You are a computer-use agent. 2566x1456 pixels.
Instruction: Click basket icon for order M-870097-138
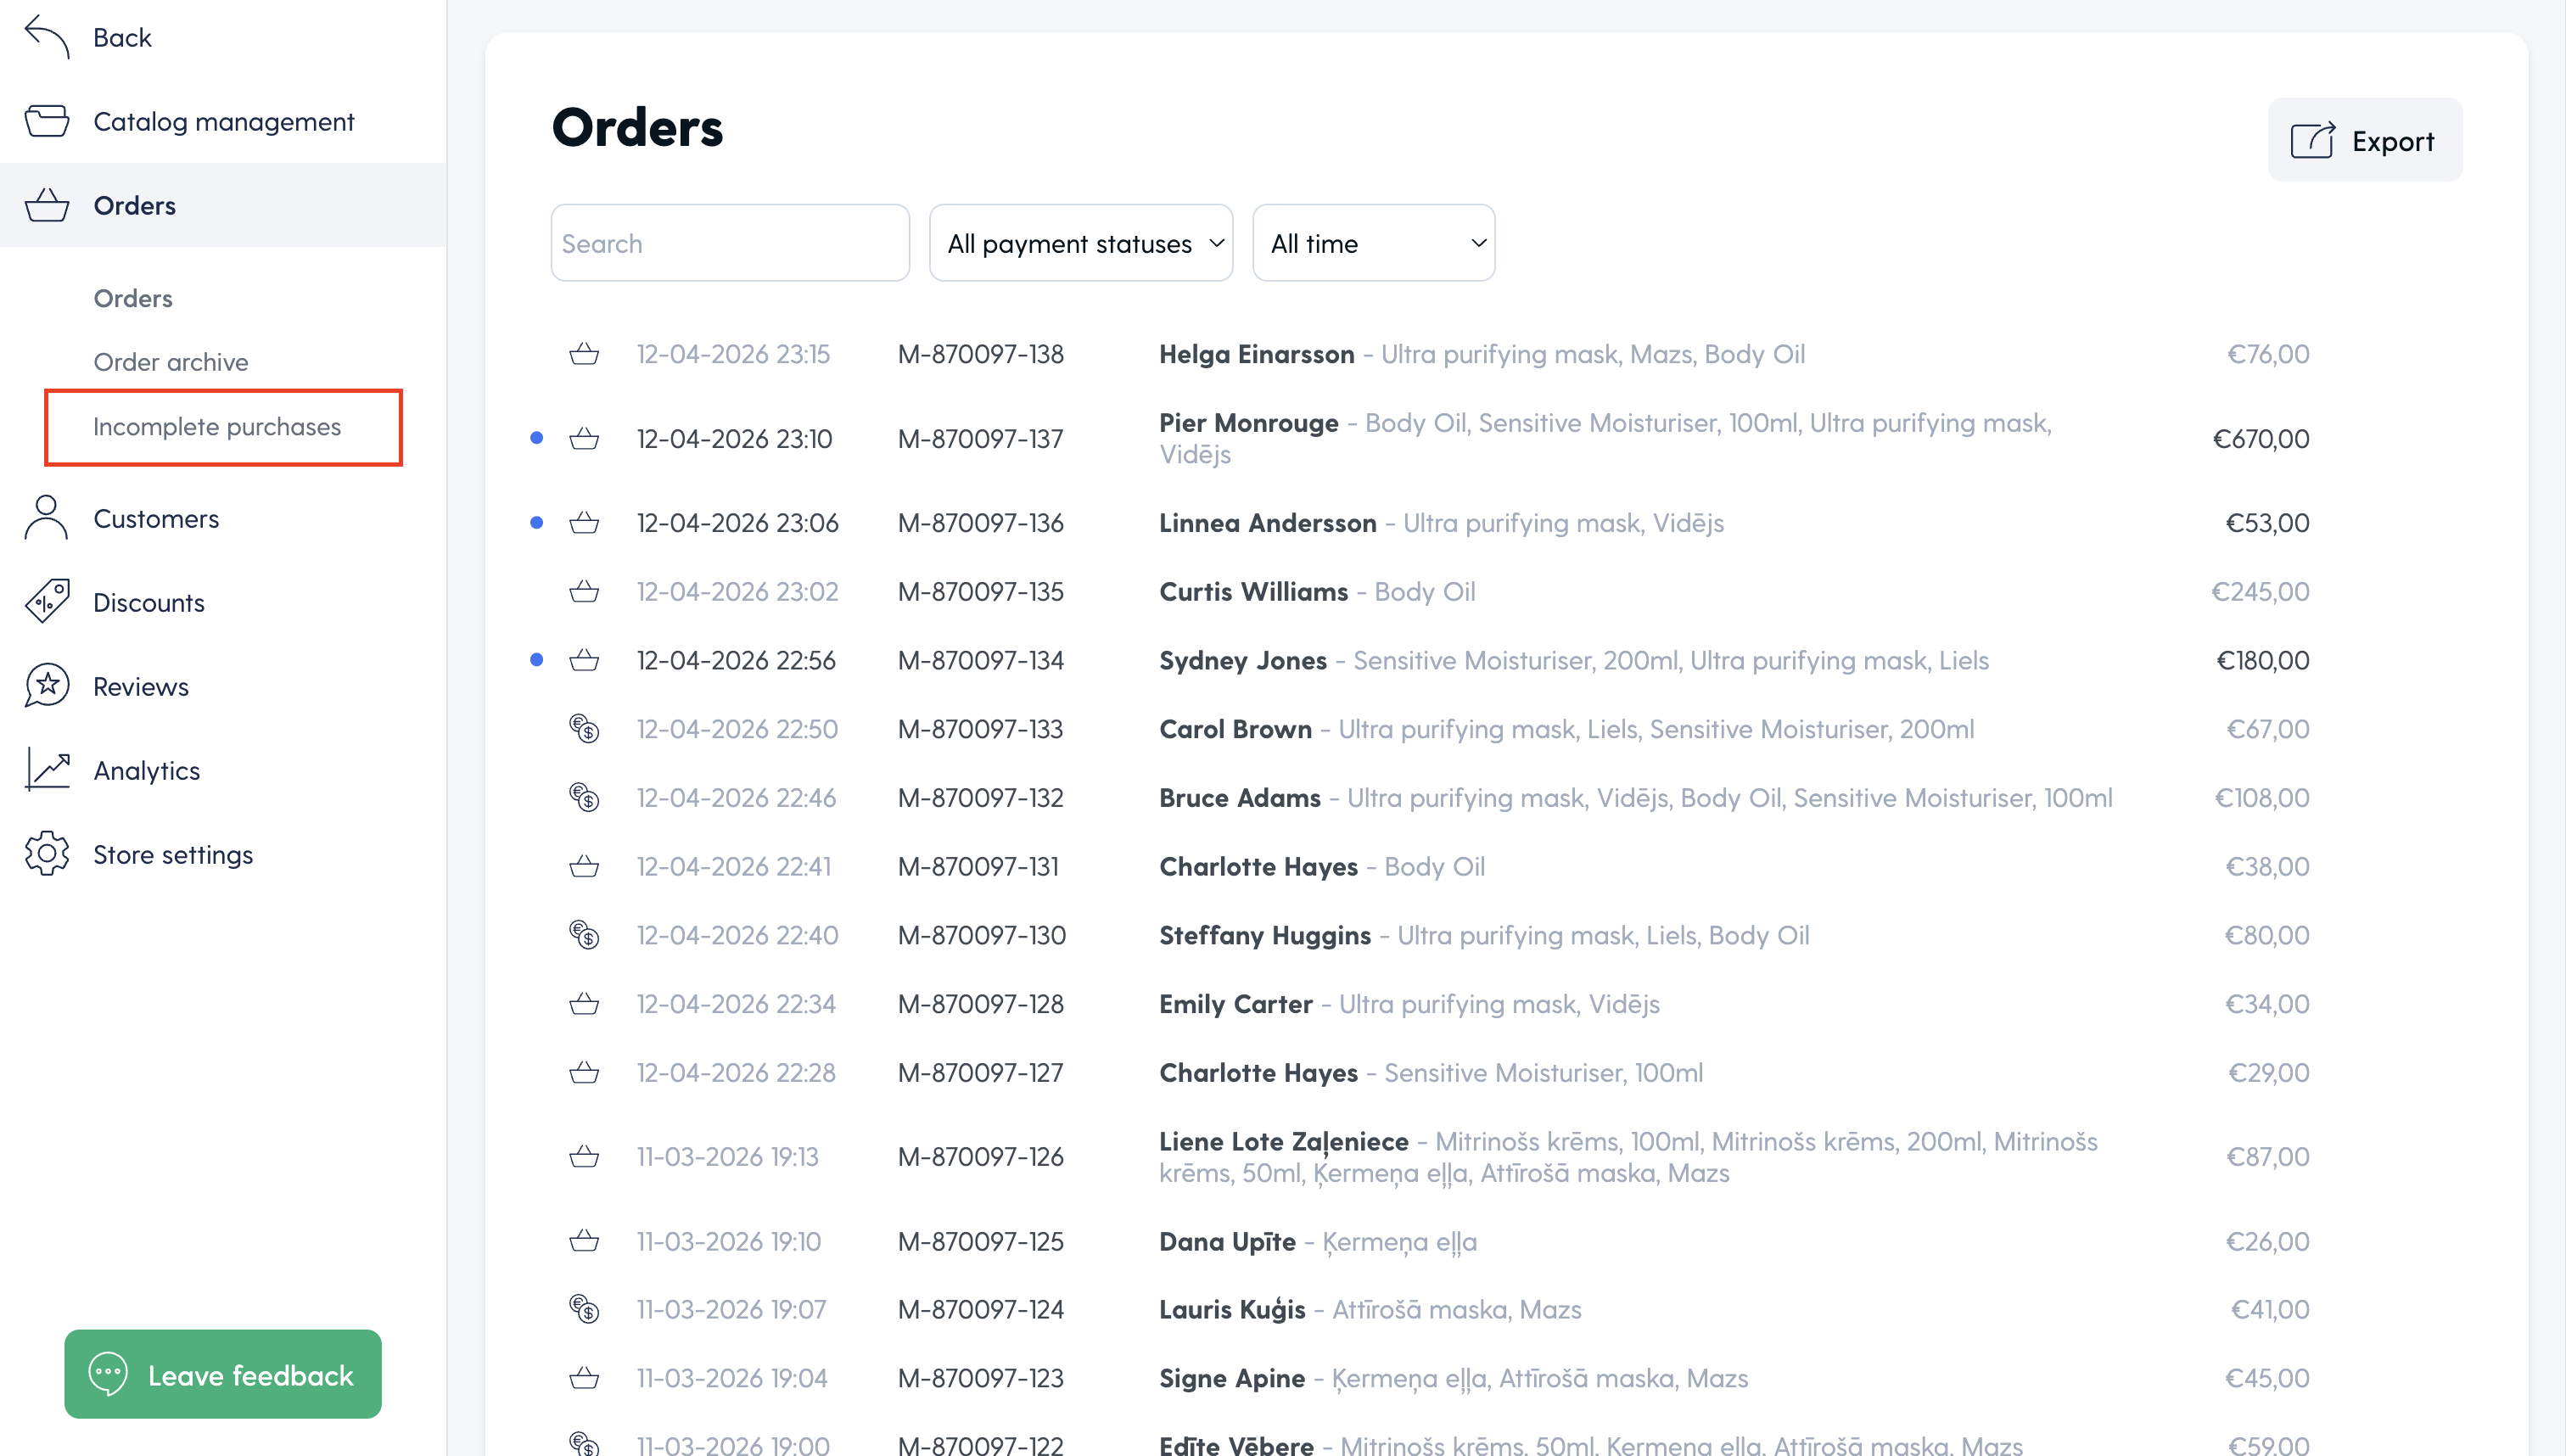pos(584,354)
